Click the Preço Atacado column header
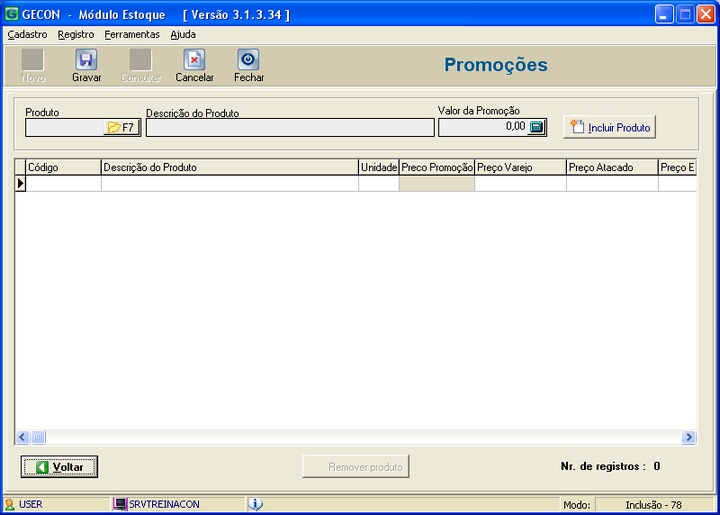The width and height of the screenshot is (720, 515). pos(612,167)
